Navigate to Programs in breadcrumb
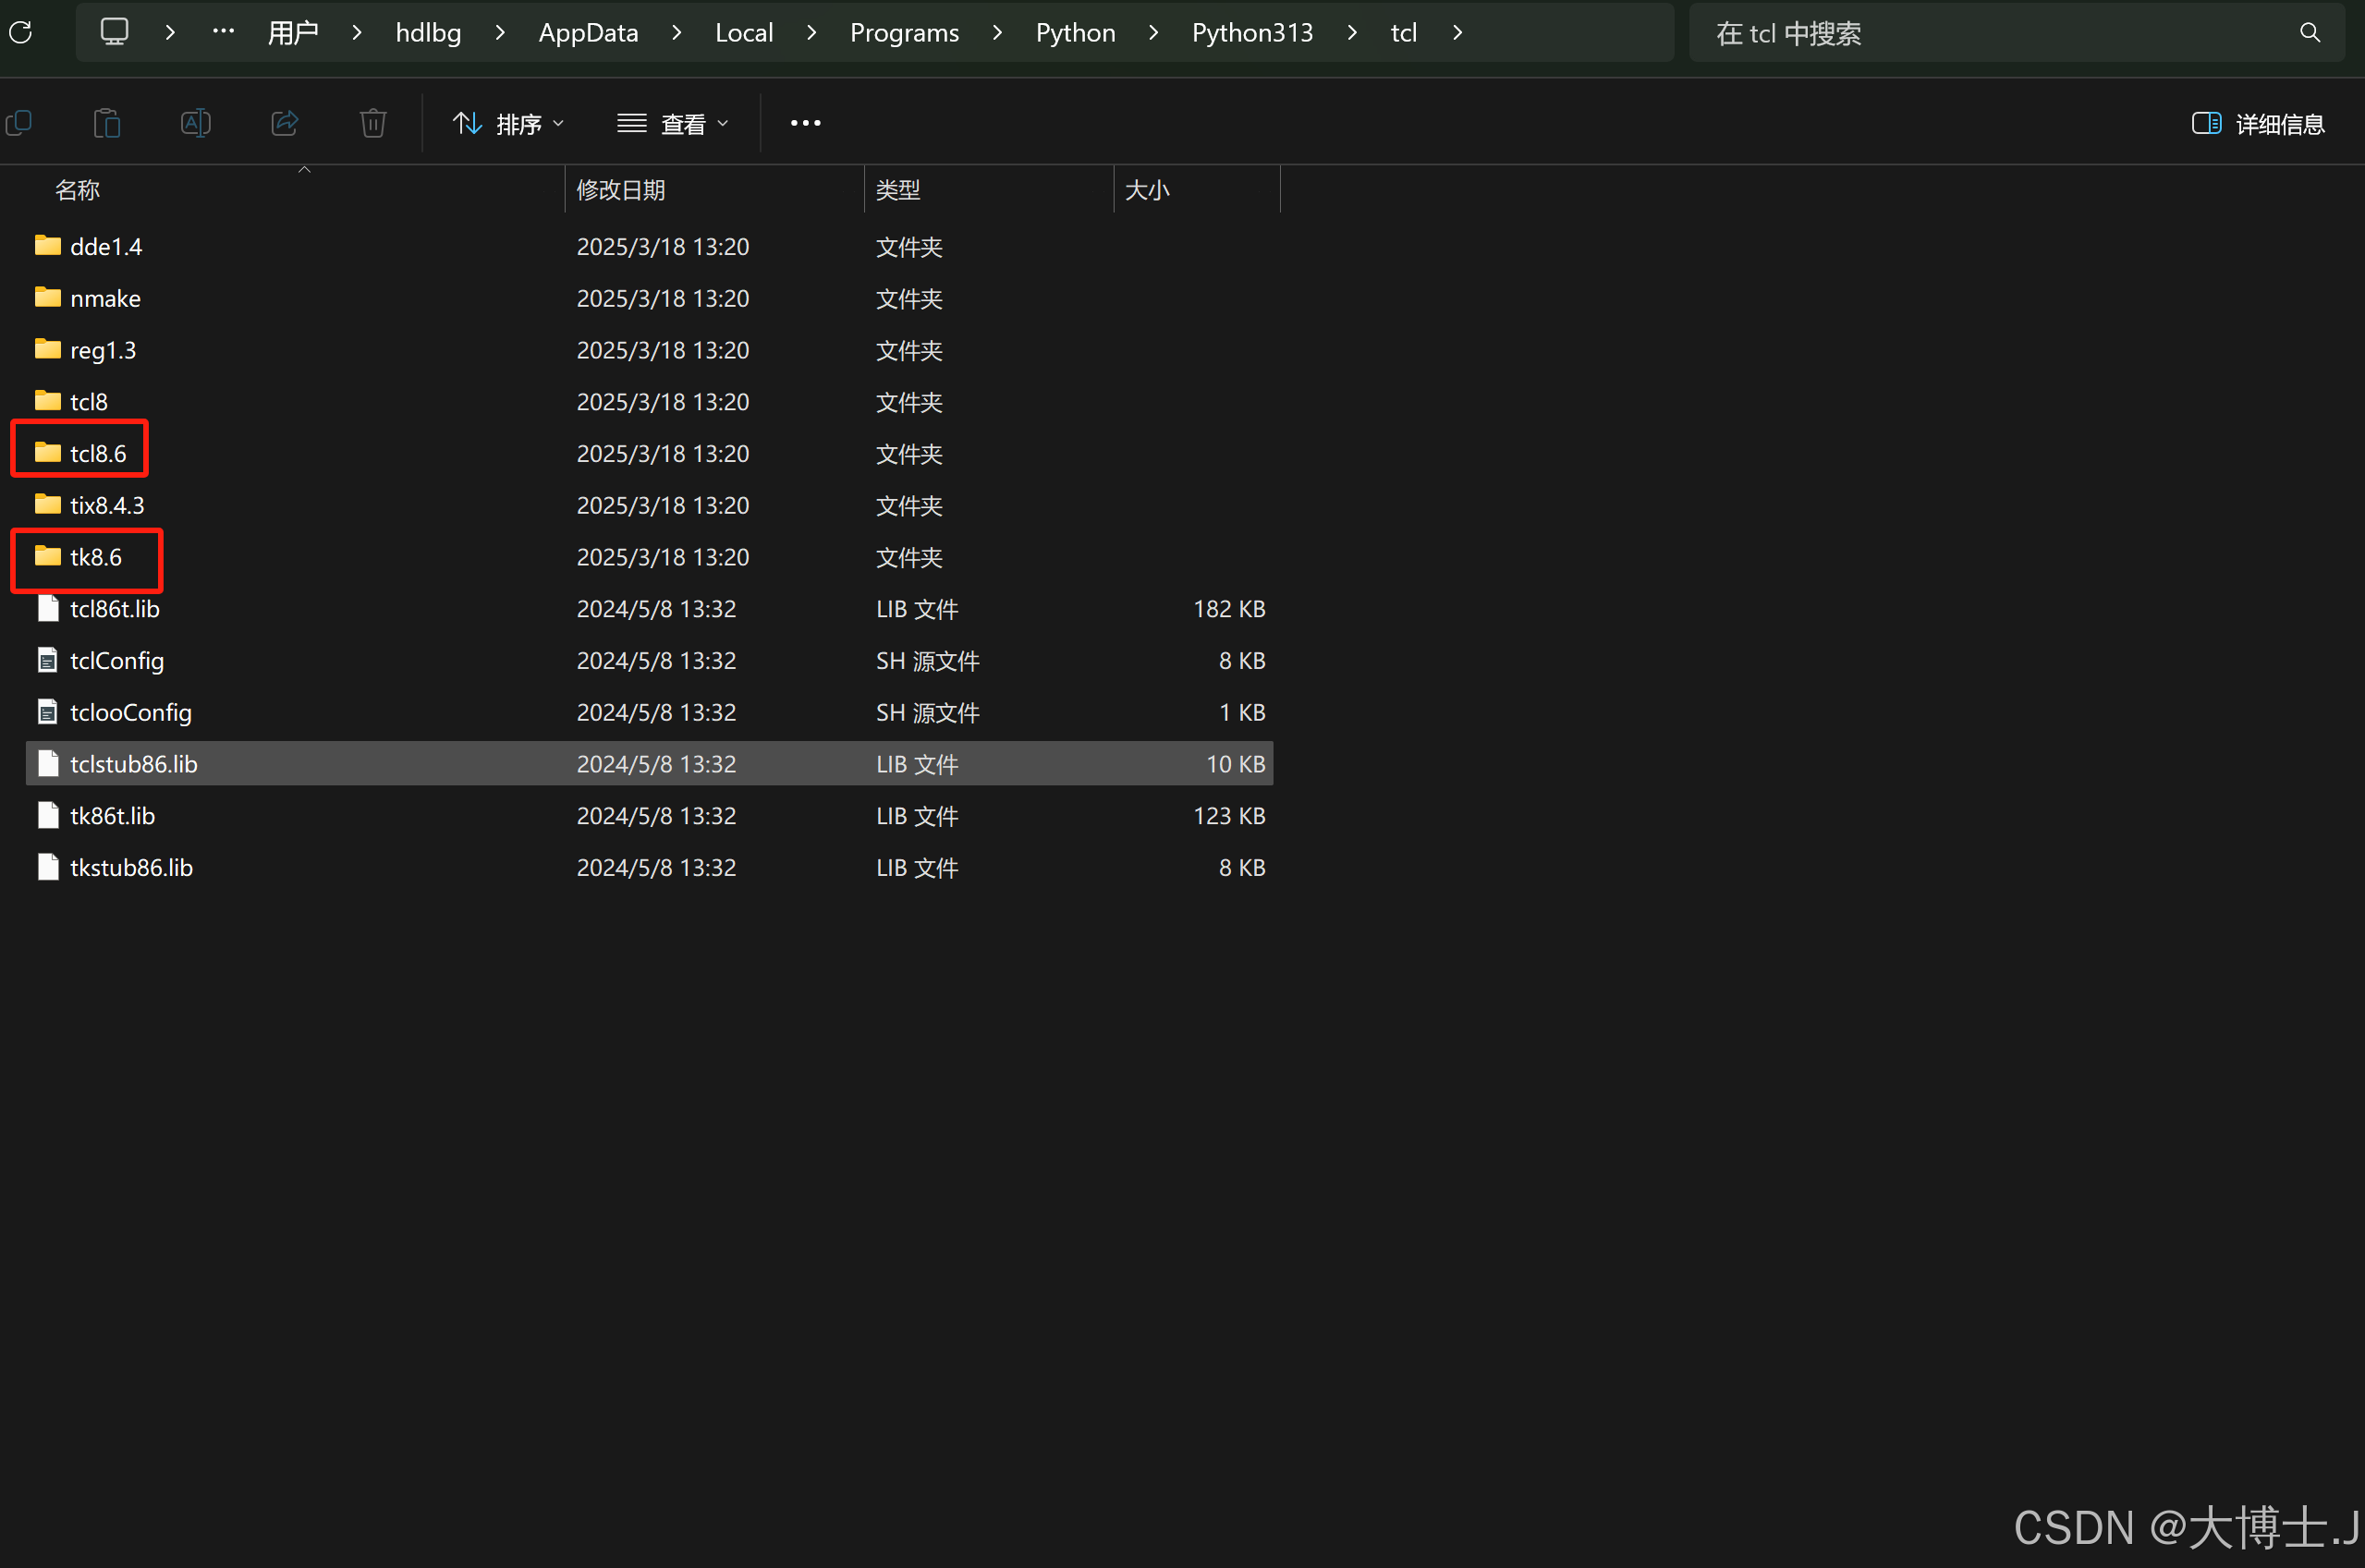The image size is (2365, 1568). coord(904,33)
